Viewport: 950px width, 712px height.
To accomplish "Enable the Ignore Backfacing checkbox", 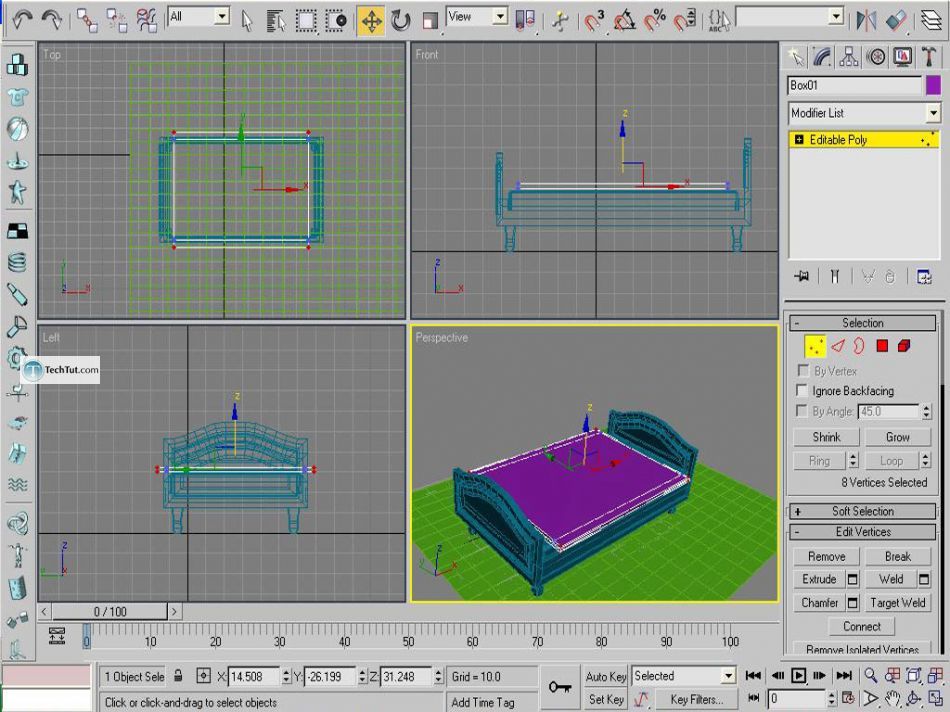I will coord(802,390).
